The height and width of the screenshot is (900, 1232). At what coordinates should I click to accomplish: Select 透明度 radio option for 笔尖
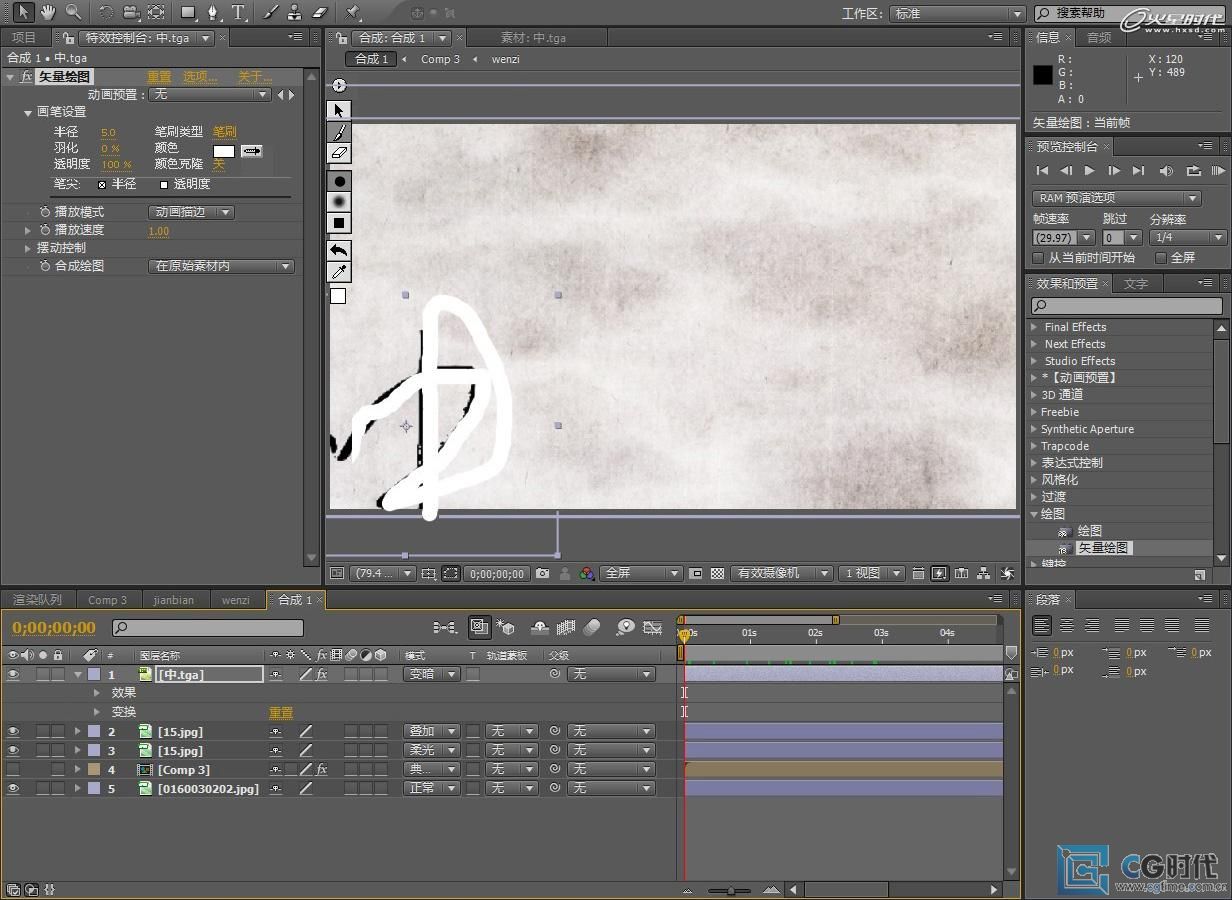pyautogui.click(x=164, y=185)
